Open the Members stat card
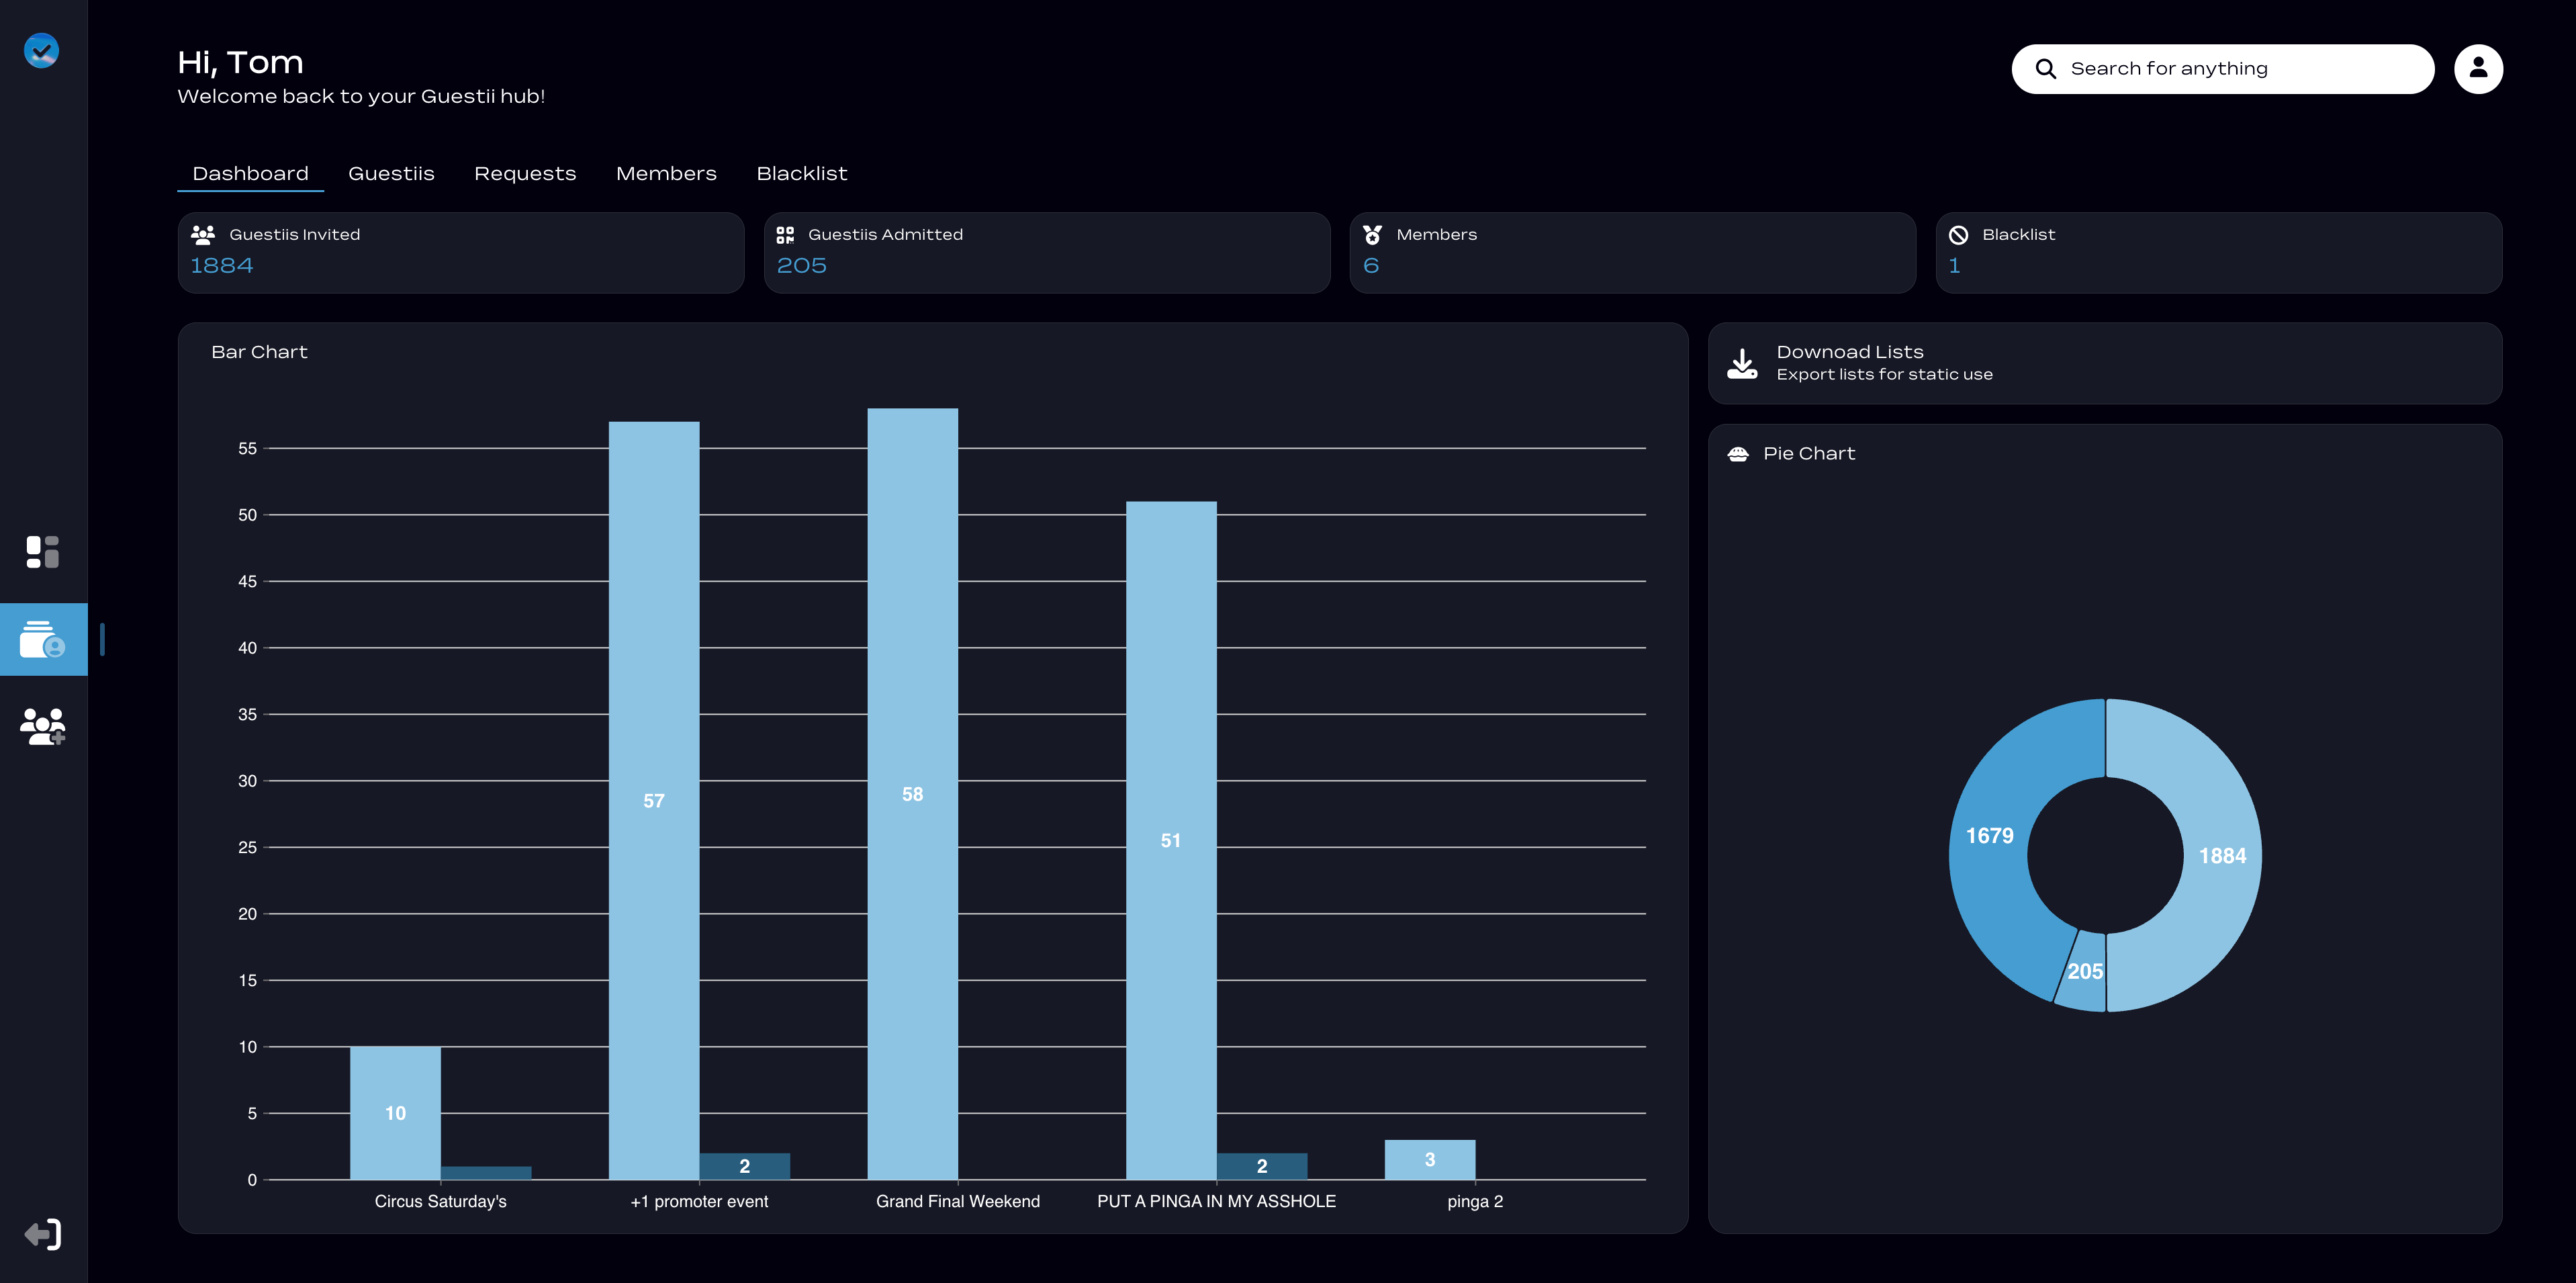 point(1633,252)
